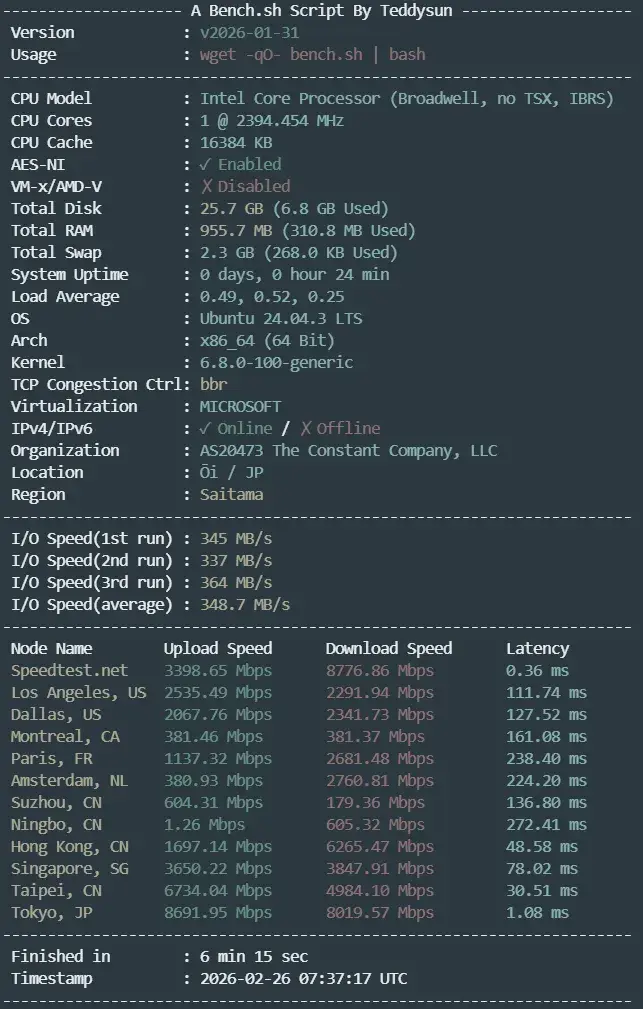643x1009 pixels.
Task: Click the Ubuntu 24.04.3 LTS OS value
Action: (x=281, y=318)
